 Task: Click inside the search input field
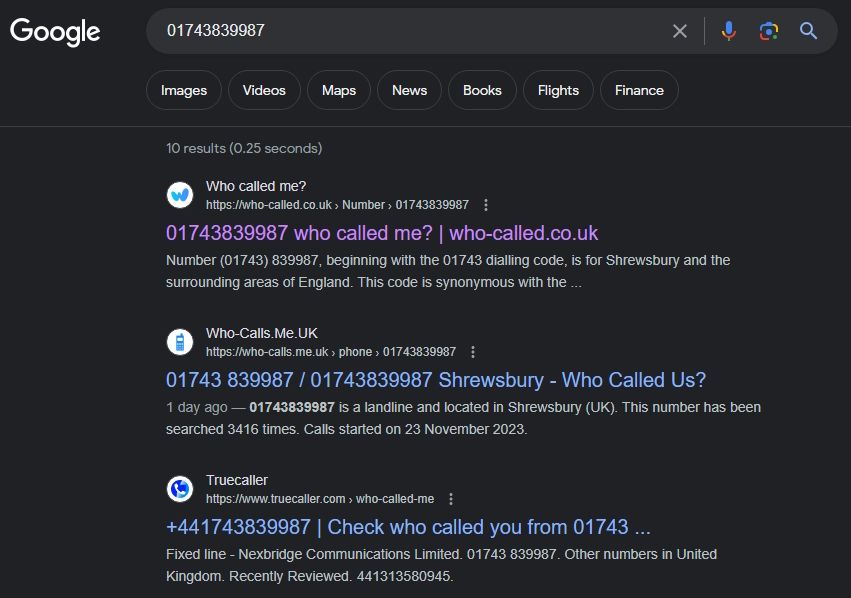400,31
